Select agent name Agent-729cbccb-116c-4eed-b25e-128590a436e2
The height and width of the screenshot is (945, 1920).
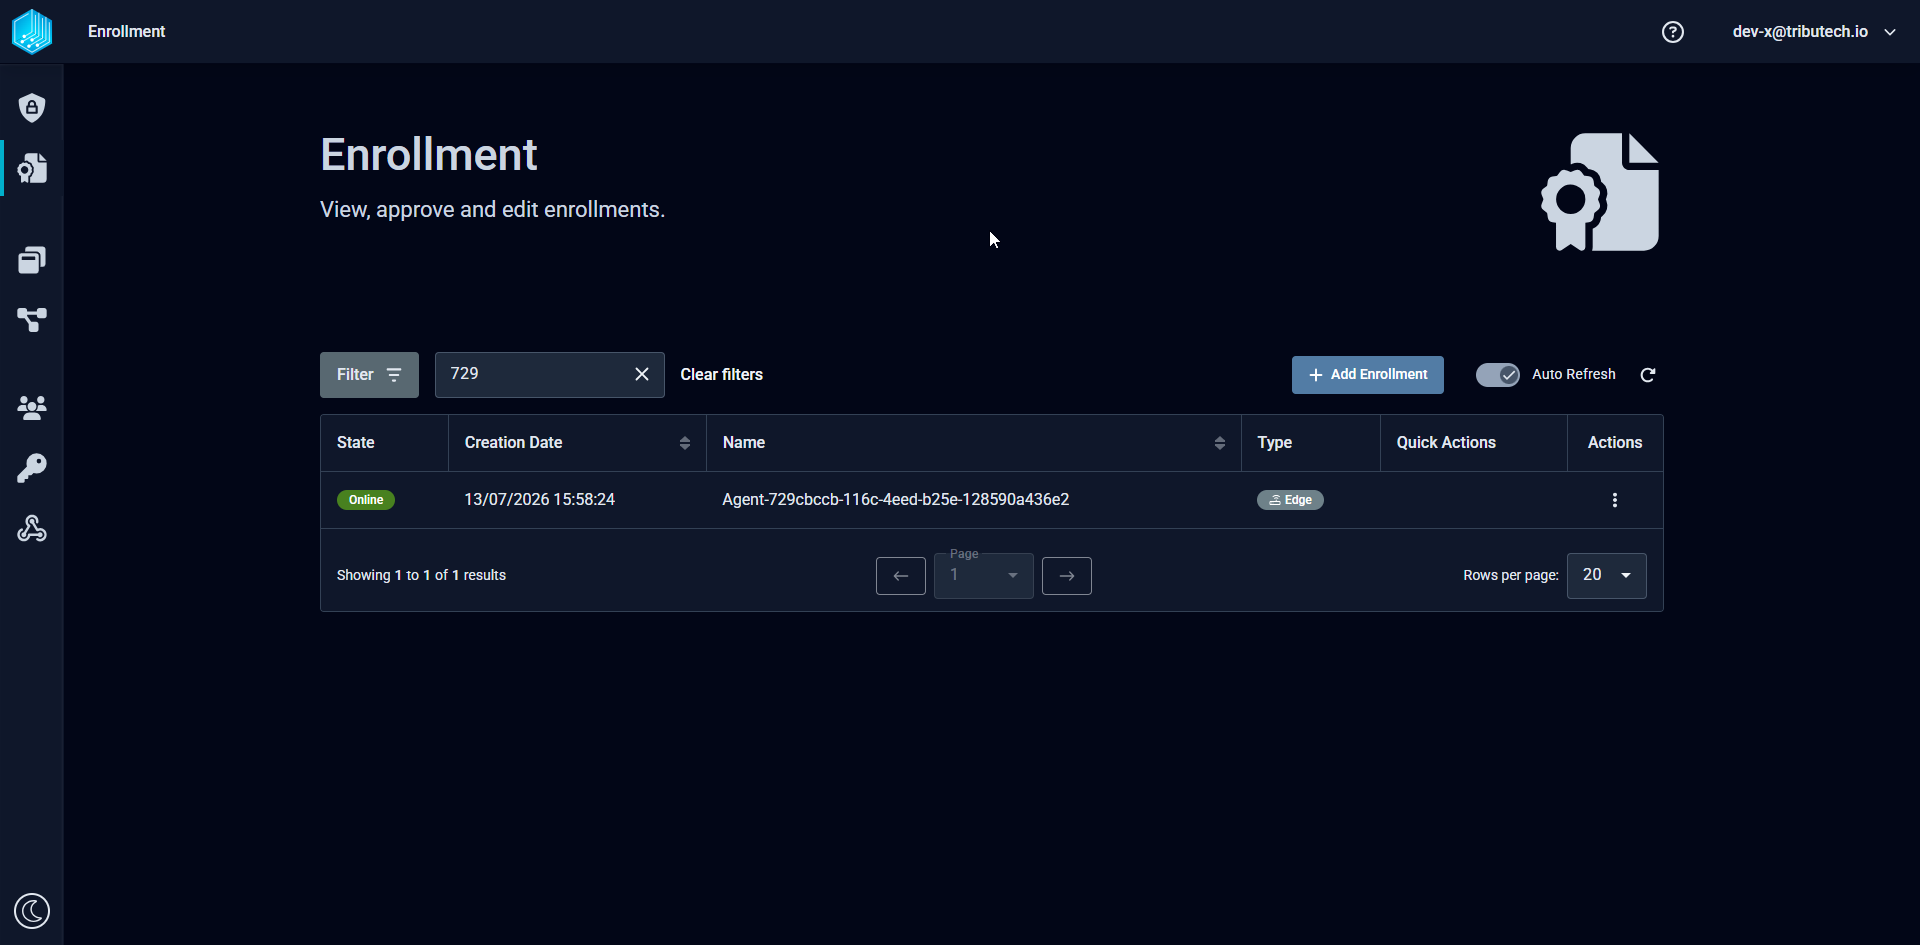[896, 500]
